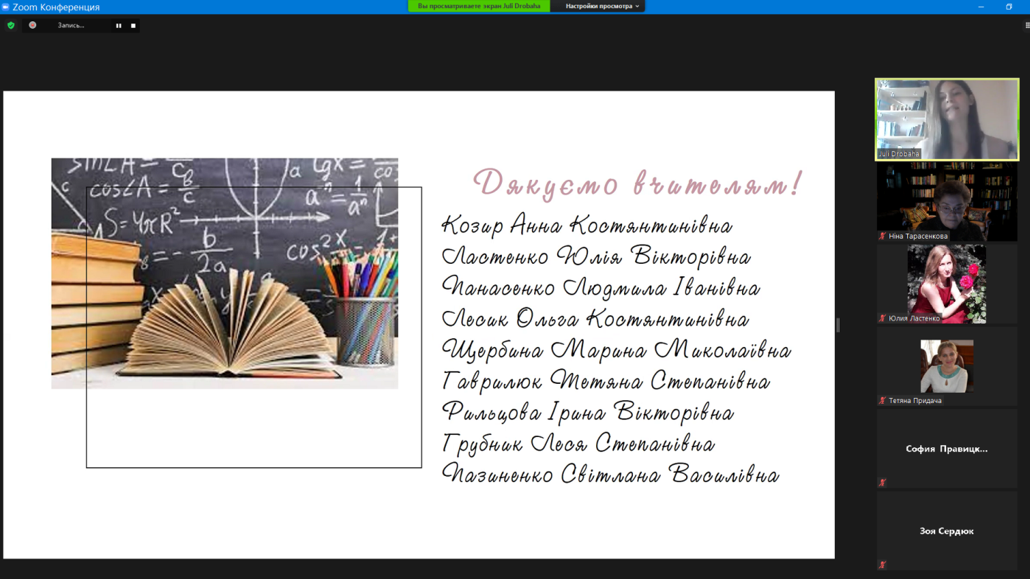
Task: Open the Настройки просмотра dropdown
Action: click(x=601, y=6)
